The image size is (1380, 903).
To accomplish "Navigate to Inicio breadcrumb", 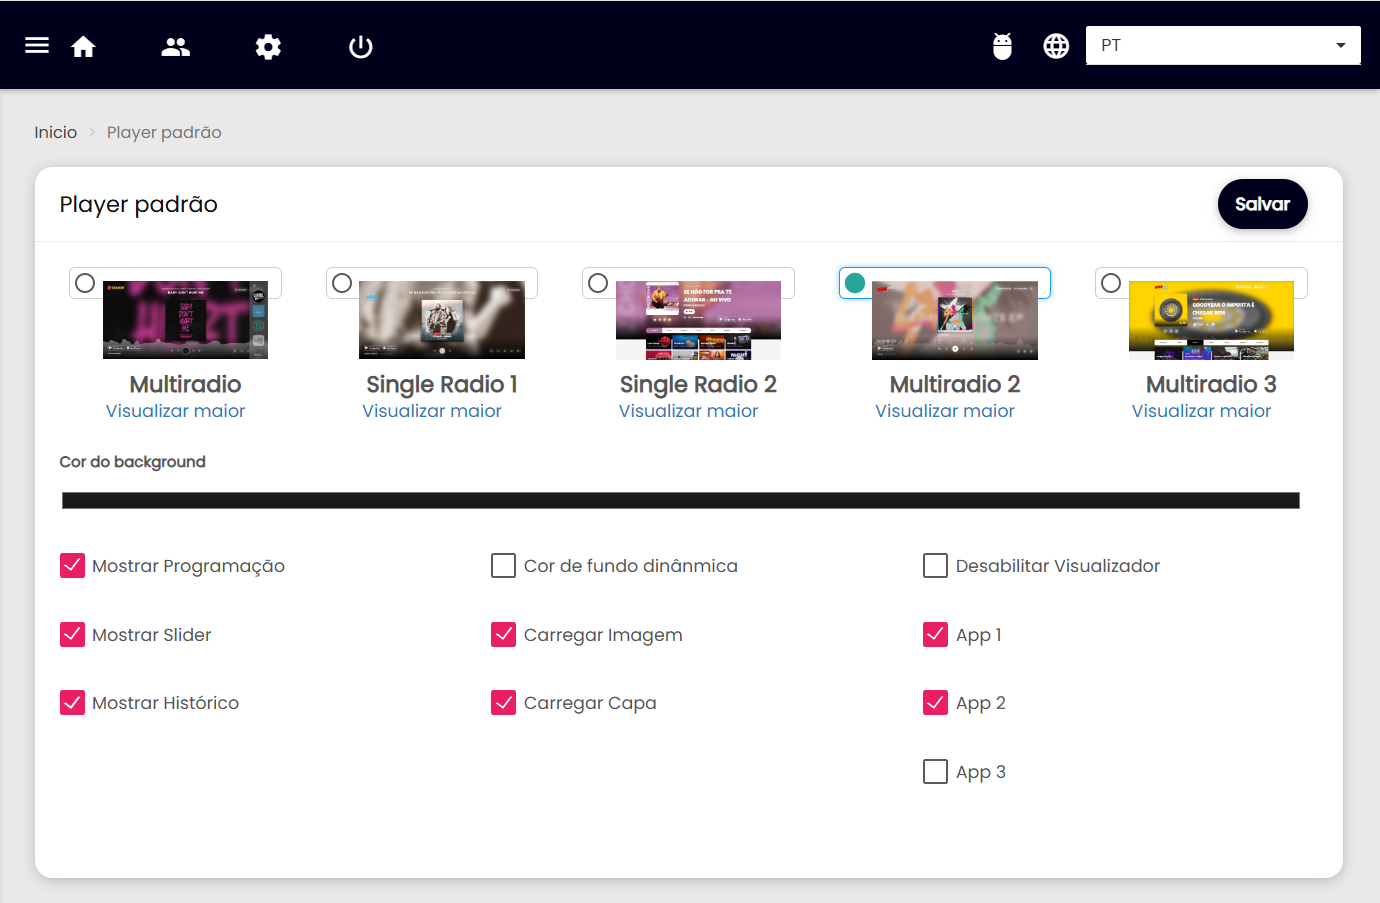I will 56,132.
